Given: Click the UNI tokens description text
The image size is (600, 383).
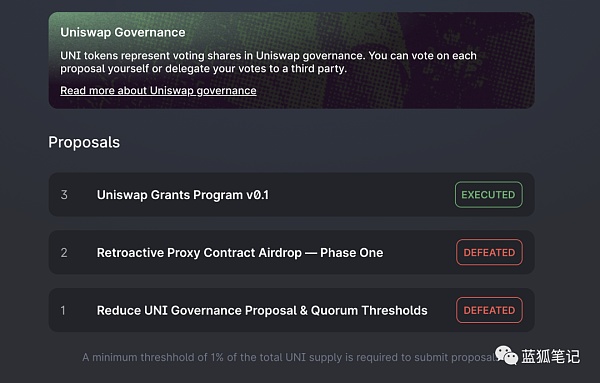Looking at the screenshot, I should tap(268, 62).
